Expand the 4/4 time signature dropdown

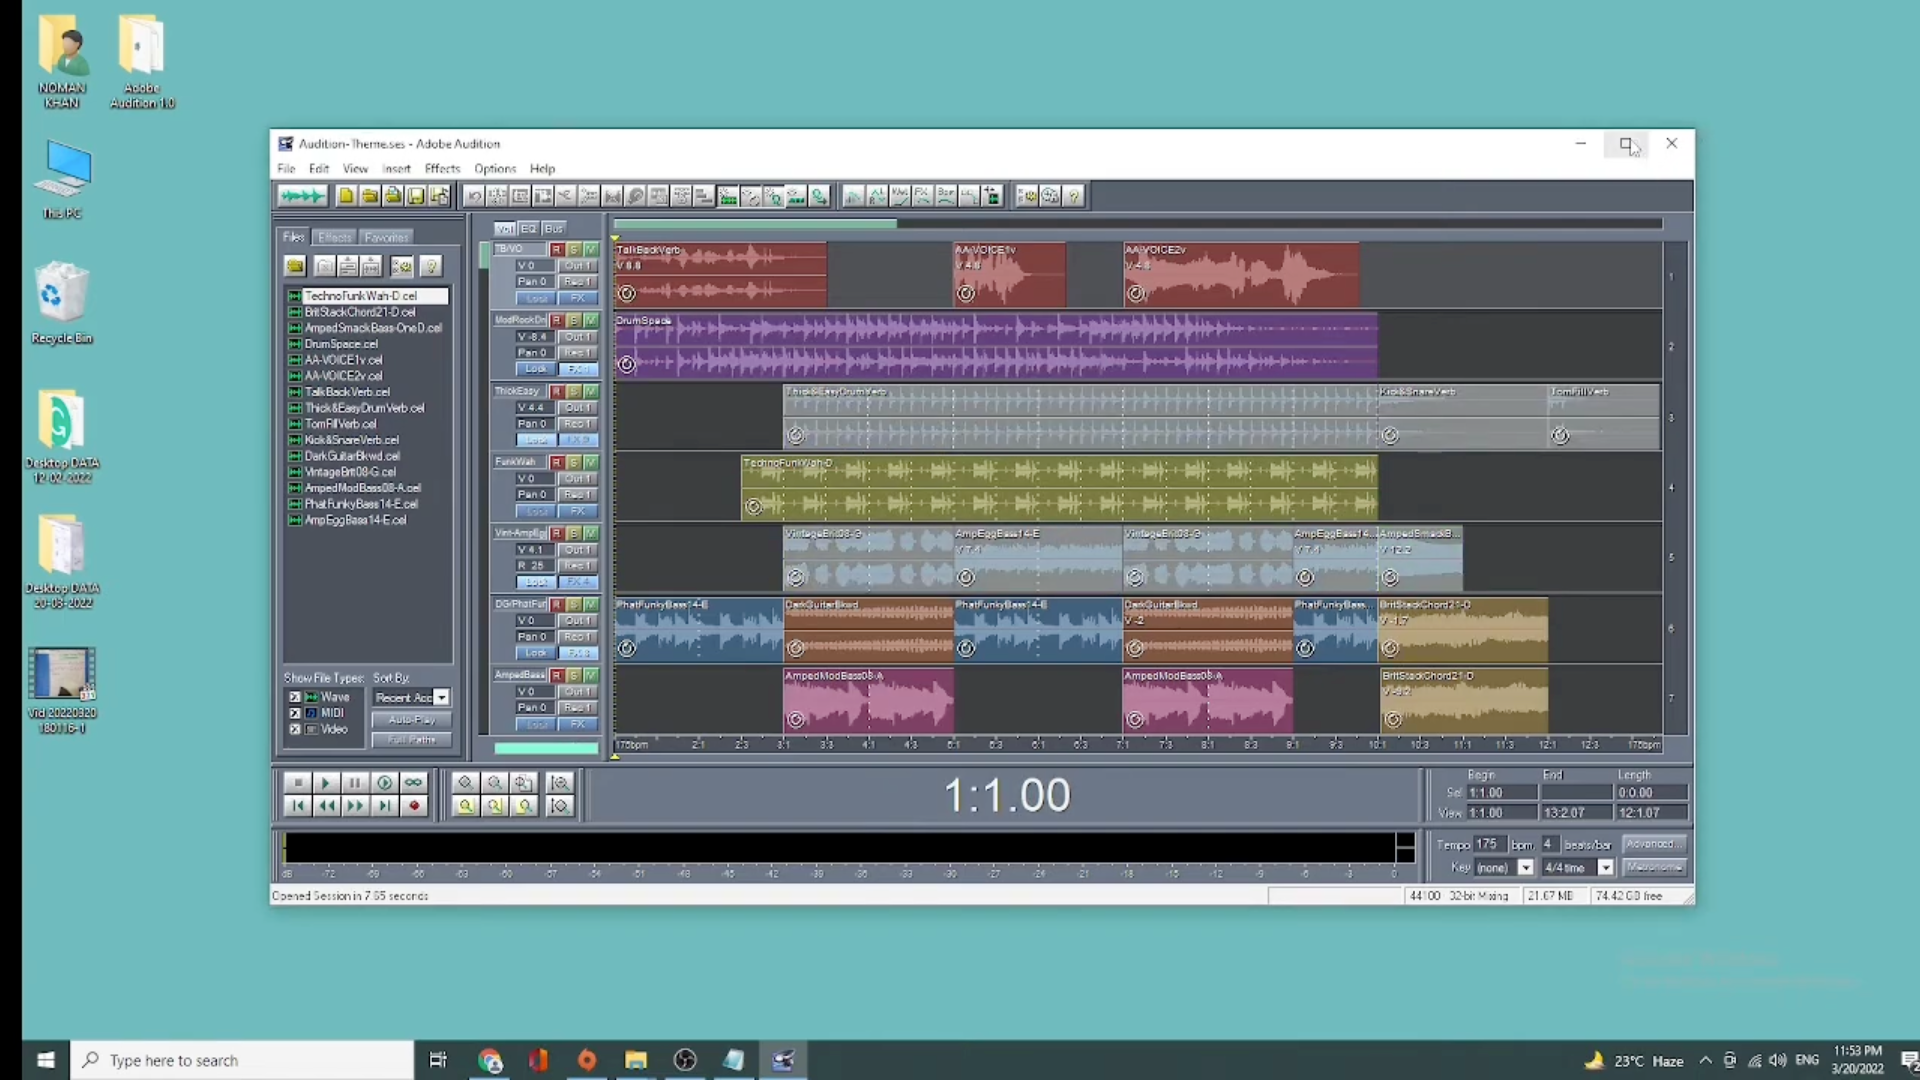[1605, 868]
